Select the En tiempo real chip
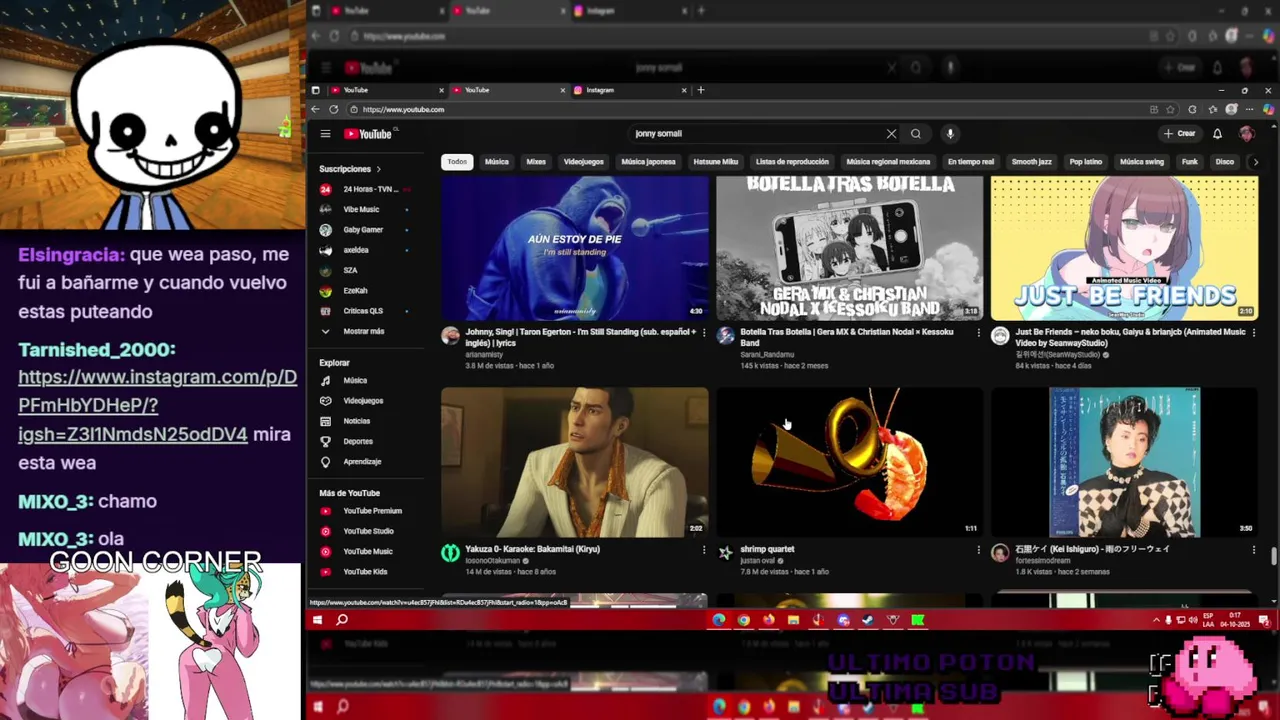Image resolution: width=1280 pixels, height=720 pixels. pos(971,161)
